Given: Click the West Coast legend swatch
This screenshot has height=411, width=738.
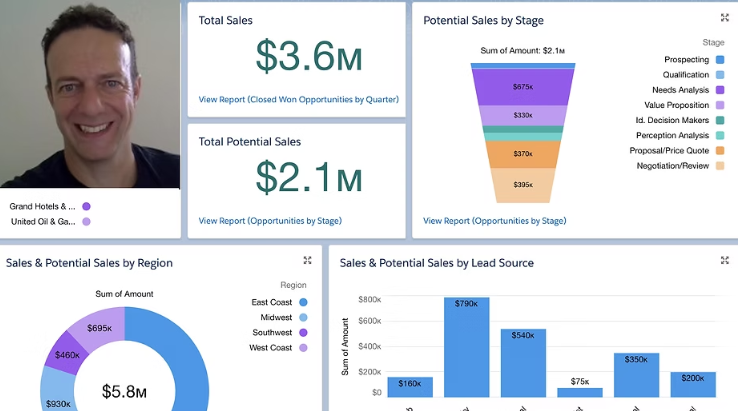Looking at the screenshot, I should [303, 348].
